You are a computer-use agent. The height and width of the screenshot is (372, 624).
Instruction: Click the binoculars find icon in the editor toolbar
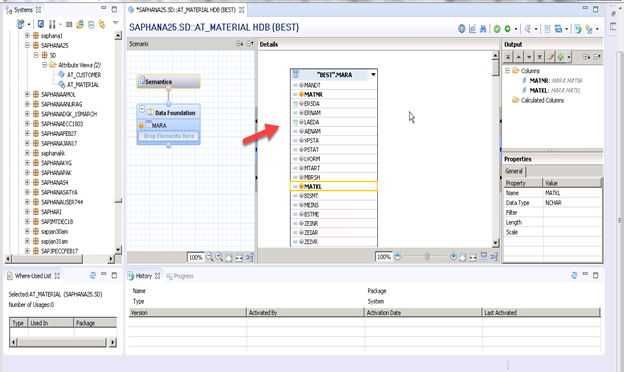point(483,29)
